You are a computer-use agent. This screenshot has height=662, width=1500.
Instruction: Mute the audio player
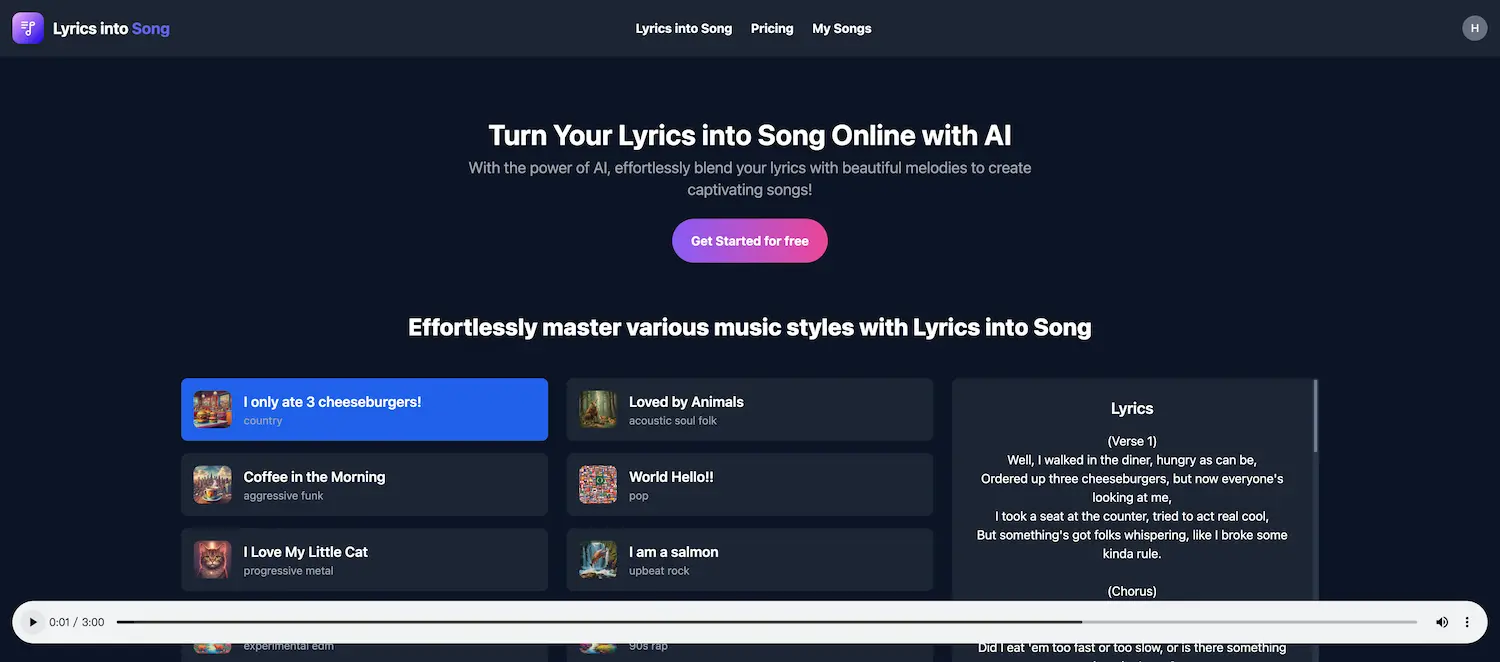click(x=1441, y=621)
